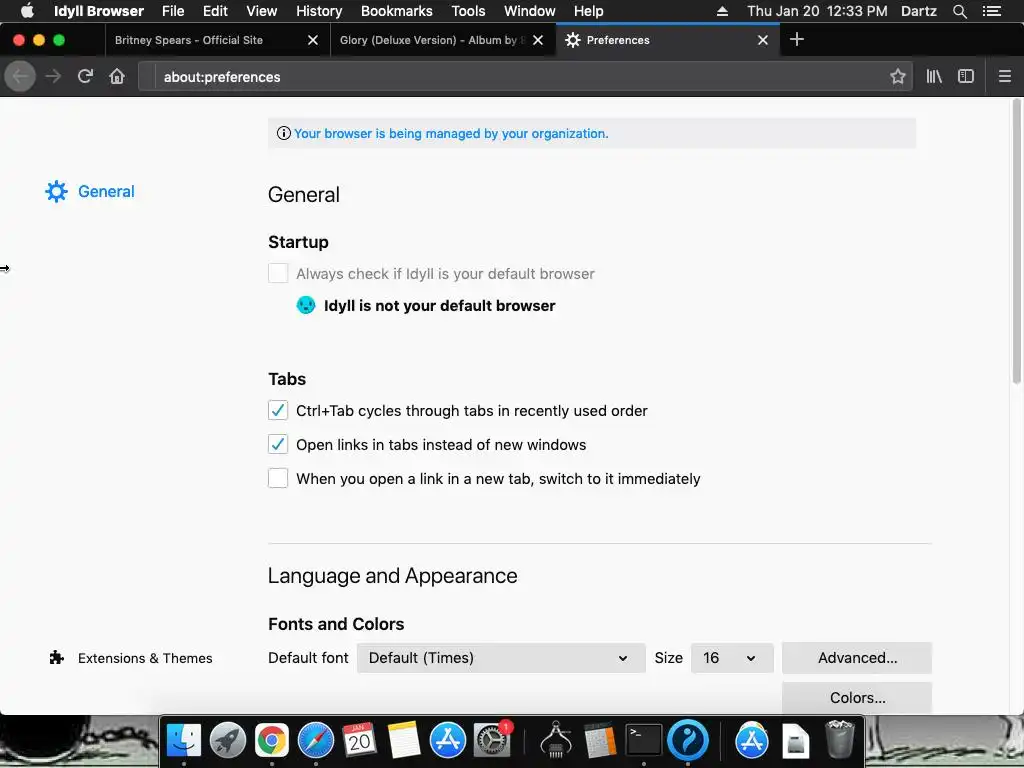The width and height of the screenshot is (1024, 768).
Task: Open Calendar from the Dock
Action: click(359, 741)
